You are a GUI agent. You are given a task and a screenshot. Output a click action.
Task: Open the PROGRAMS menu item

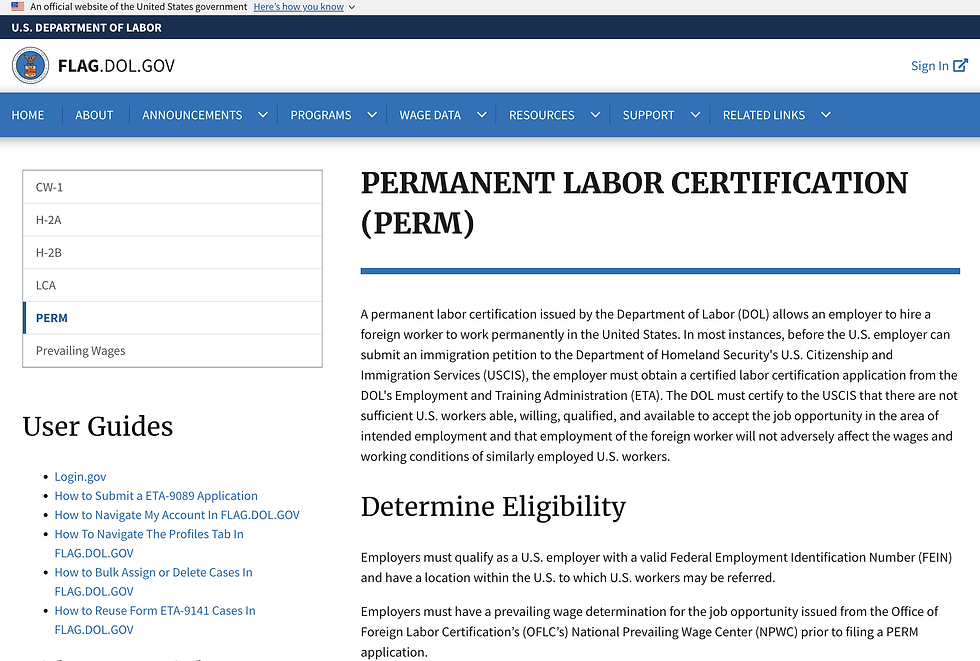321,115
